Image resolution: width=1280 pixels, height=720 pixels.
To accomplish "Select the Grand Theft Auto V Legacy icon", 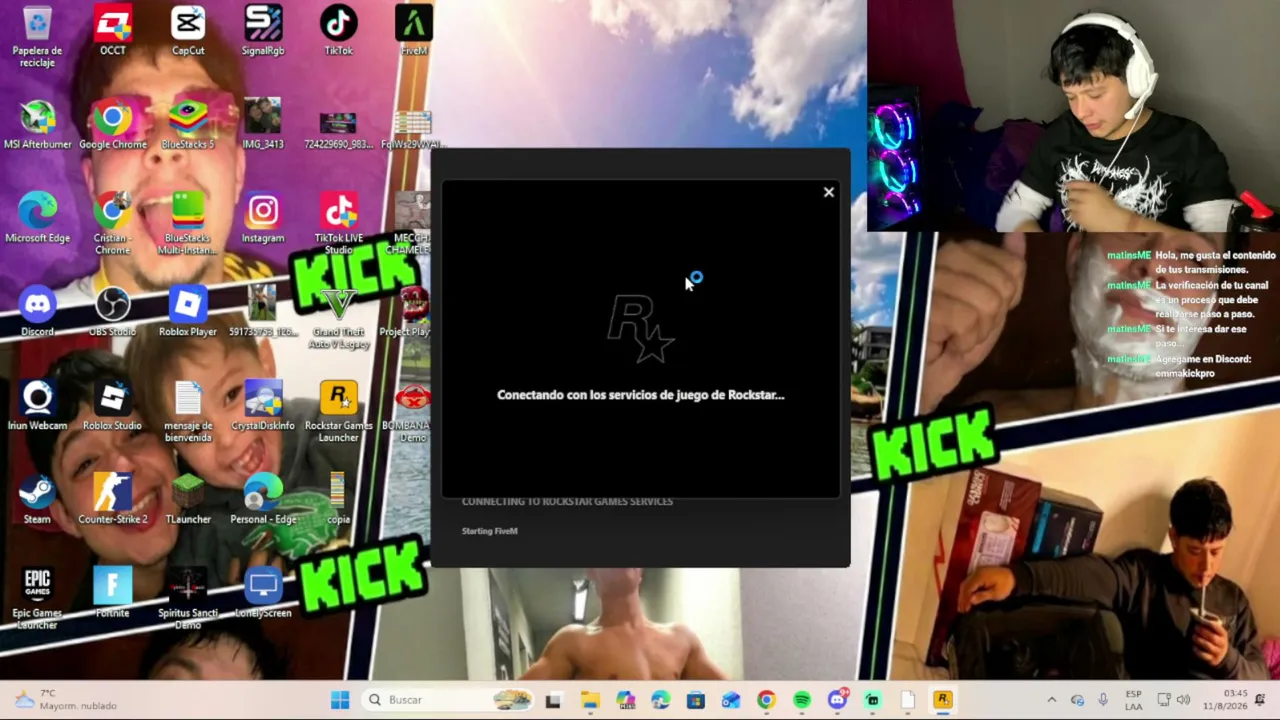I will tap(338, 318).
